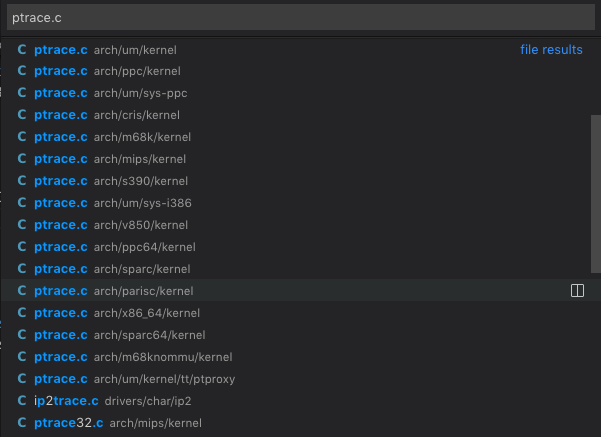Click the search input containing ptrace.c
The image size is (601, 437).
pyautogui.click(x=301, y=18)
